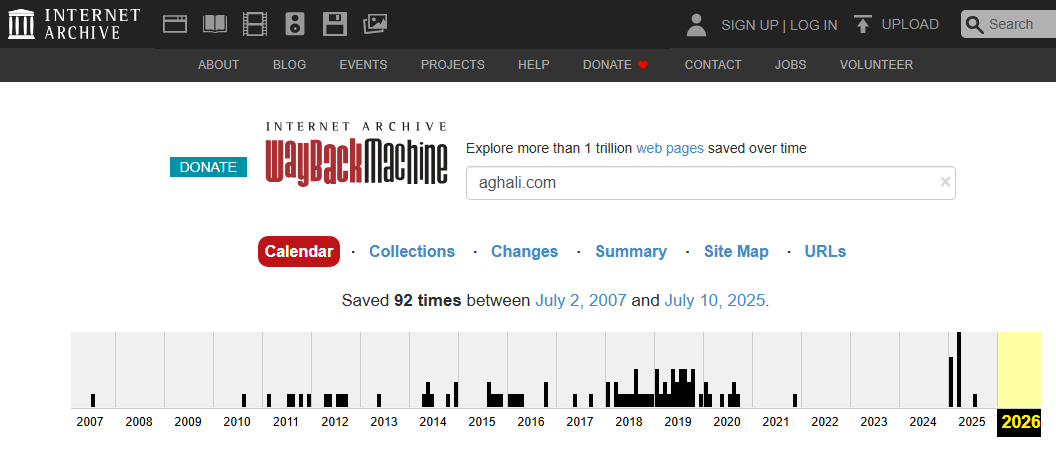Select year 2019 on the timeline

[678, 422]
